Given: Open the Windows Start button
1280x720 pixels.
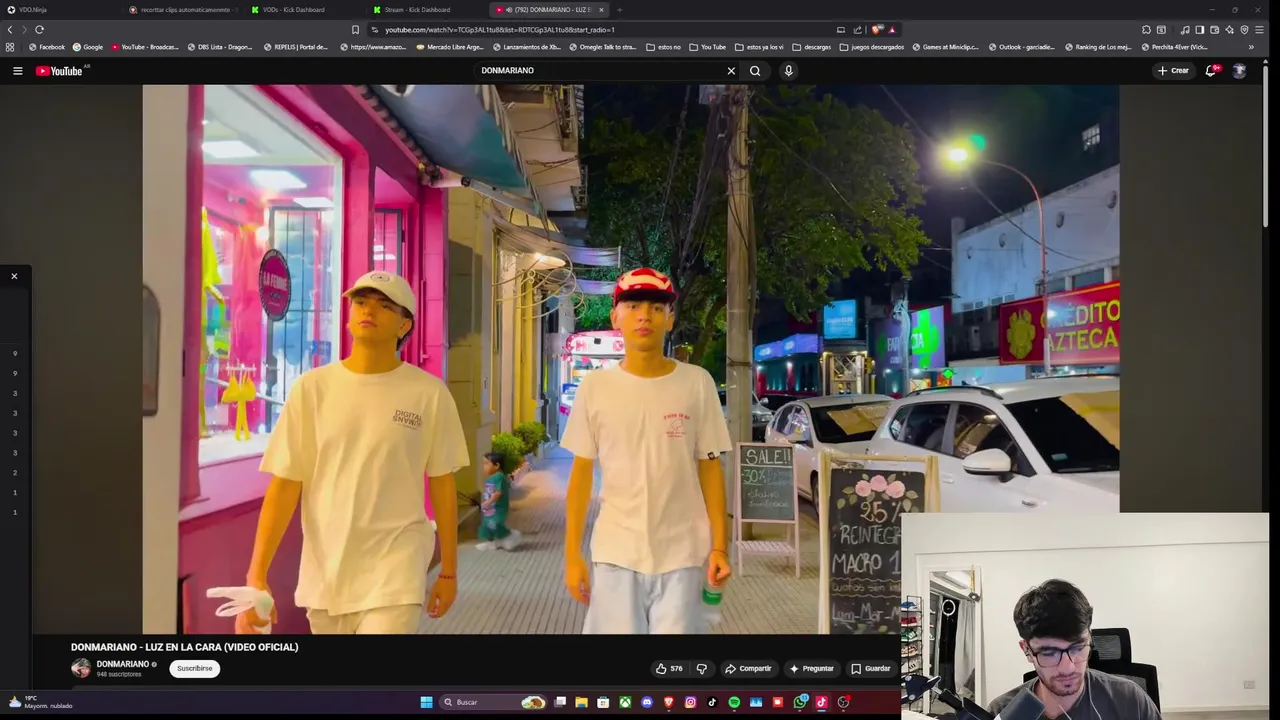Looking at the screenshot, I should click(426, 702).
